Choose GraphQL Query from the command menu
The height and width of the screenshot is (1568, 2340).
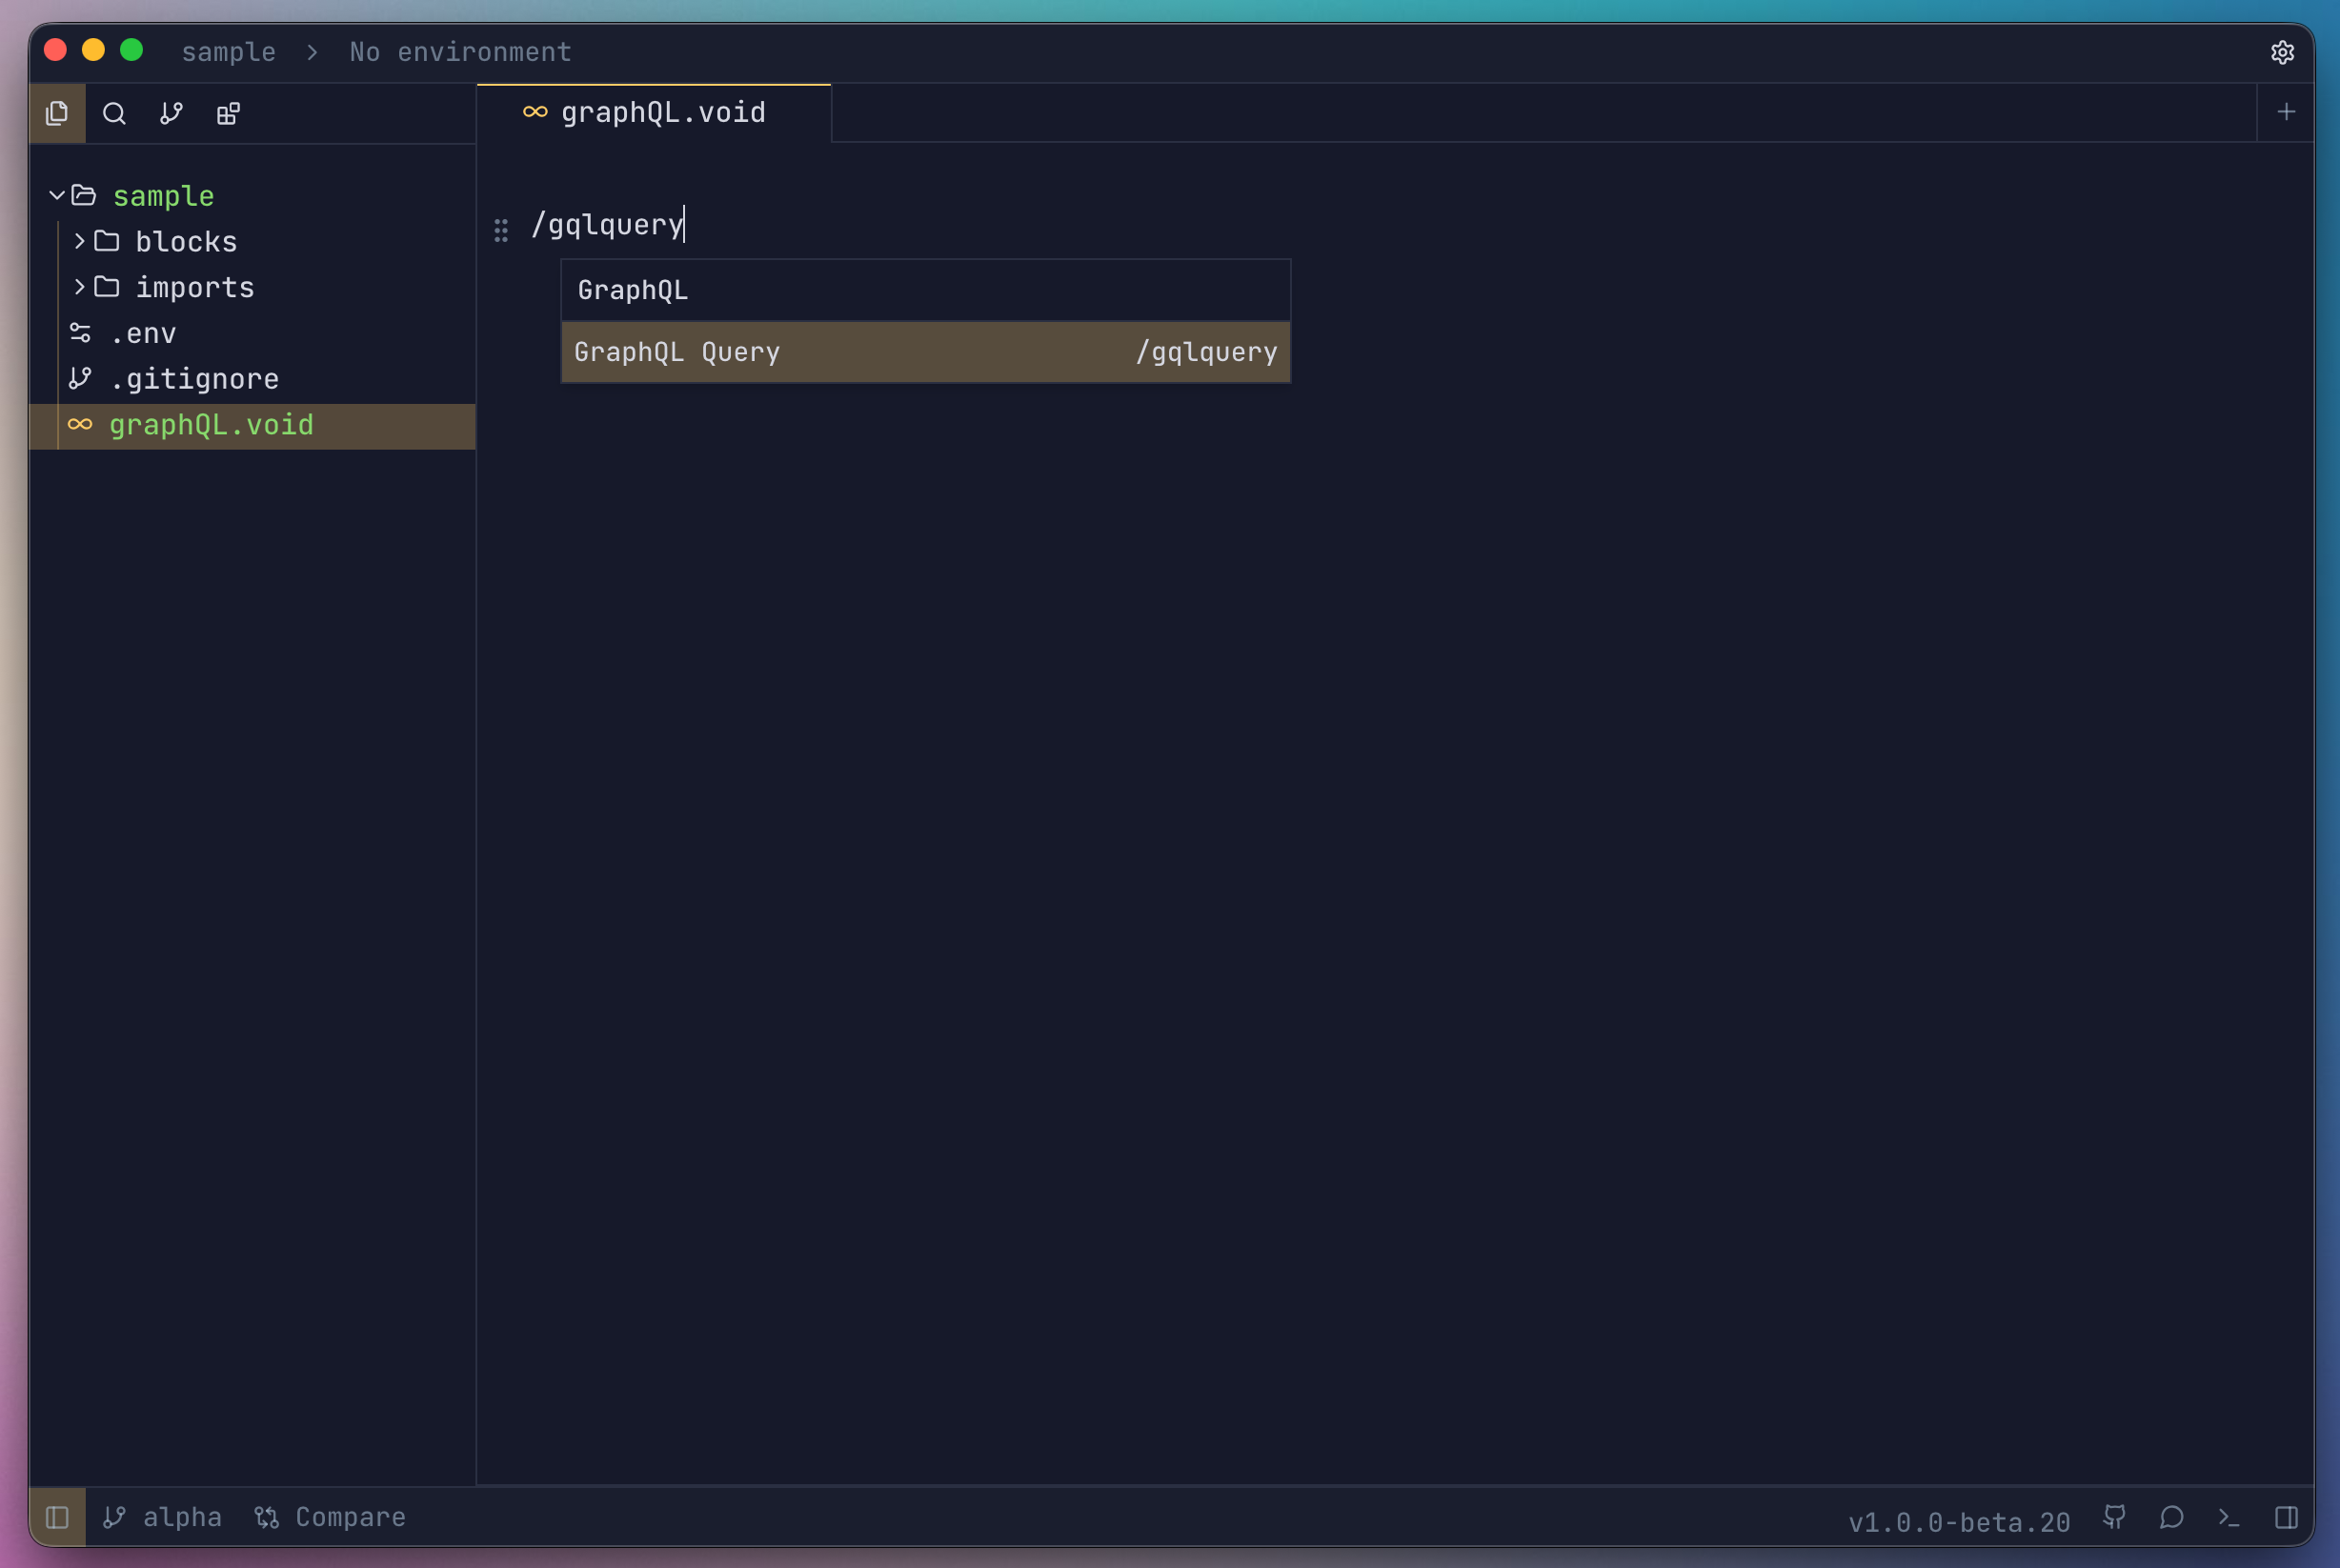pyautogui.click(x=925, y=351)
